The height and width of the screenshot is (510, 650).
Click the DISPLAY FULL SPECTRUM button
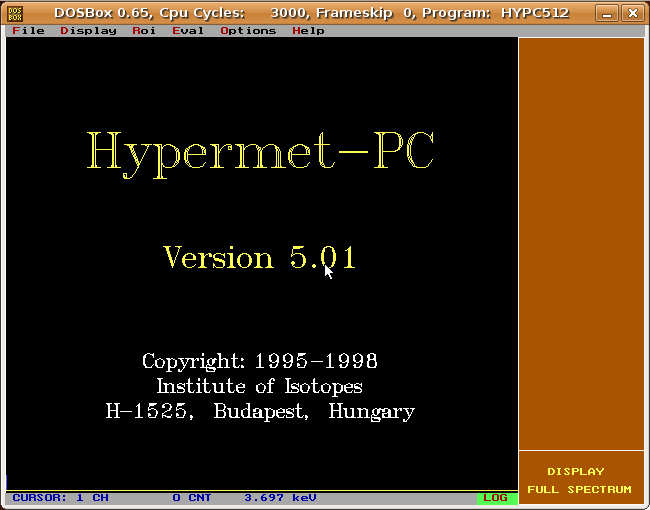click(581, 478)
